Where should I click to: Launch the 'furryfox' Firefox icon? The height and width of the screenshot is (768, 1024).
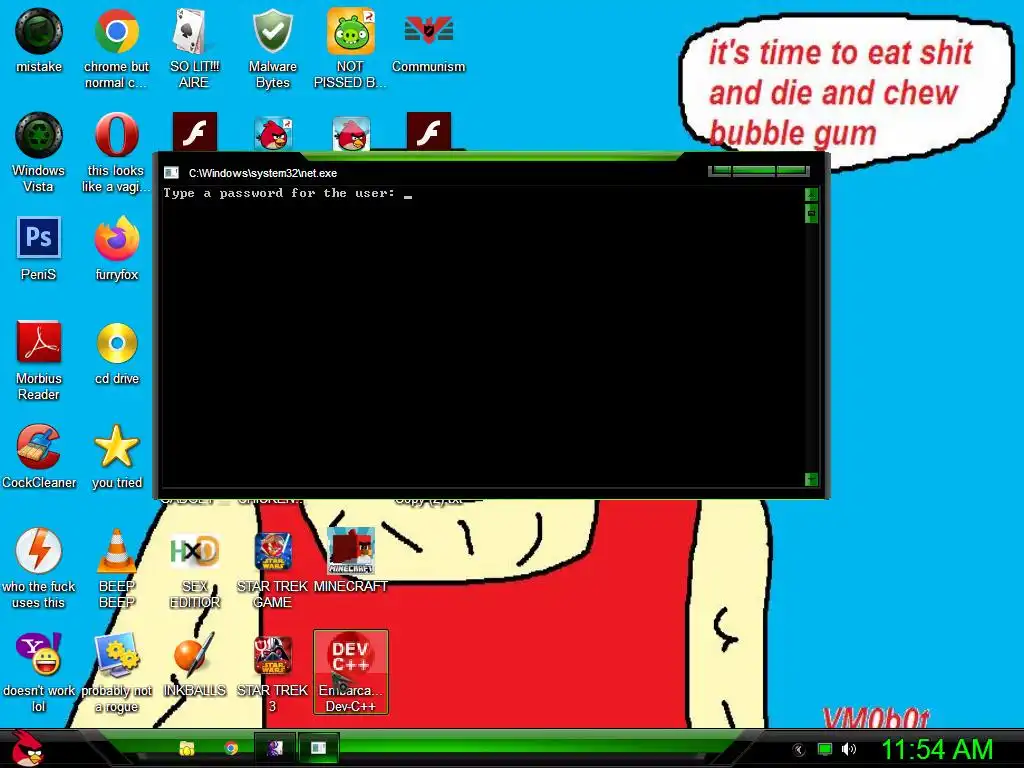click(116, 248)
